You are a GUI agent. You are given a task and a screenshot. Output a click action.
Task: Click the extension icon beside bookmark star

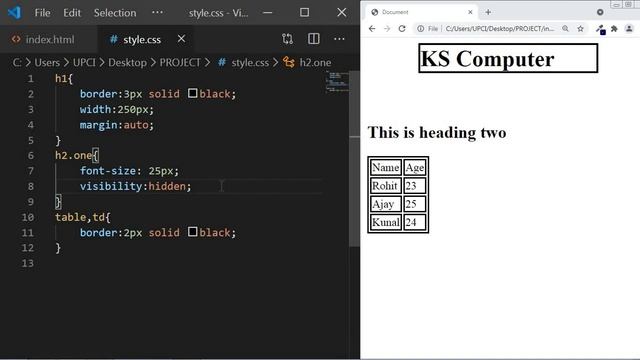coord(600,29)
